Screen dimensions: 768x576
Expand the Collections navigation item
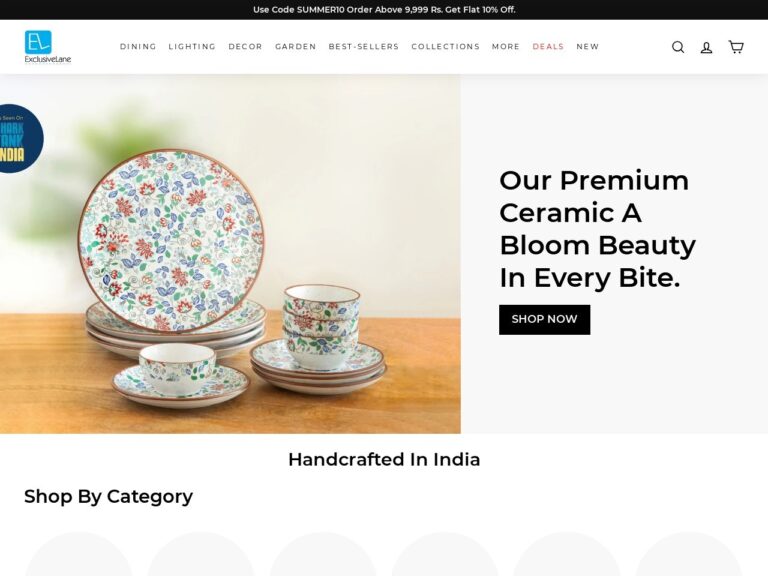tap(445, 47)
